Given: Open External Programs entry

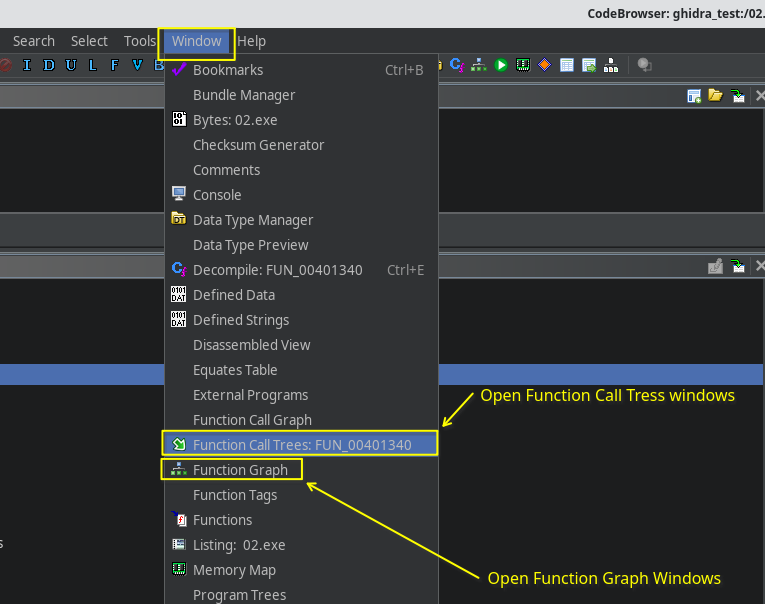Looking at the screenshot, I should (x=301, y=395).
